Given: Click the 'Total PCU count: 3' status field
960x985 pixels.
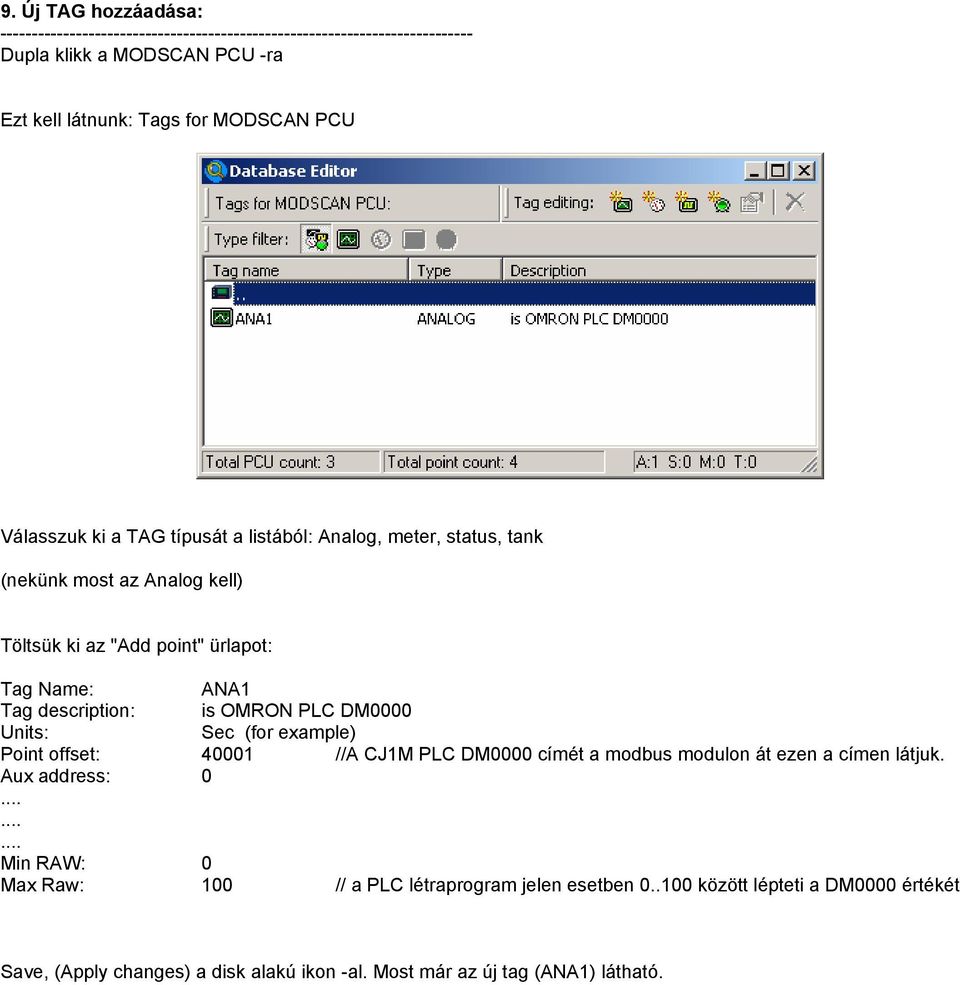Looking at the screenshot, I should [291, 462].
